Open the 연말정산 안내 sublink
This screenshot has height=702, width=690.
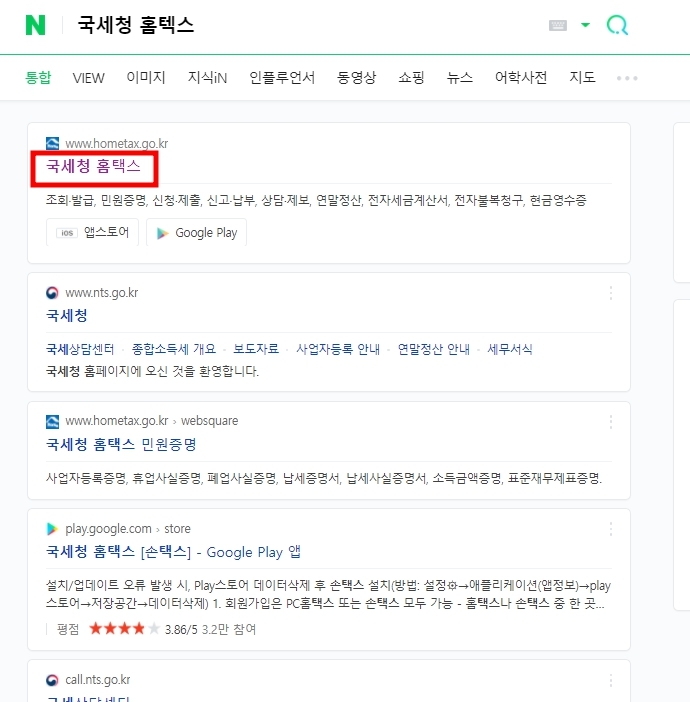point(434,349)
